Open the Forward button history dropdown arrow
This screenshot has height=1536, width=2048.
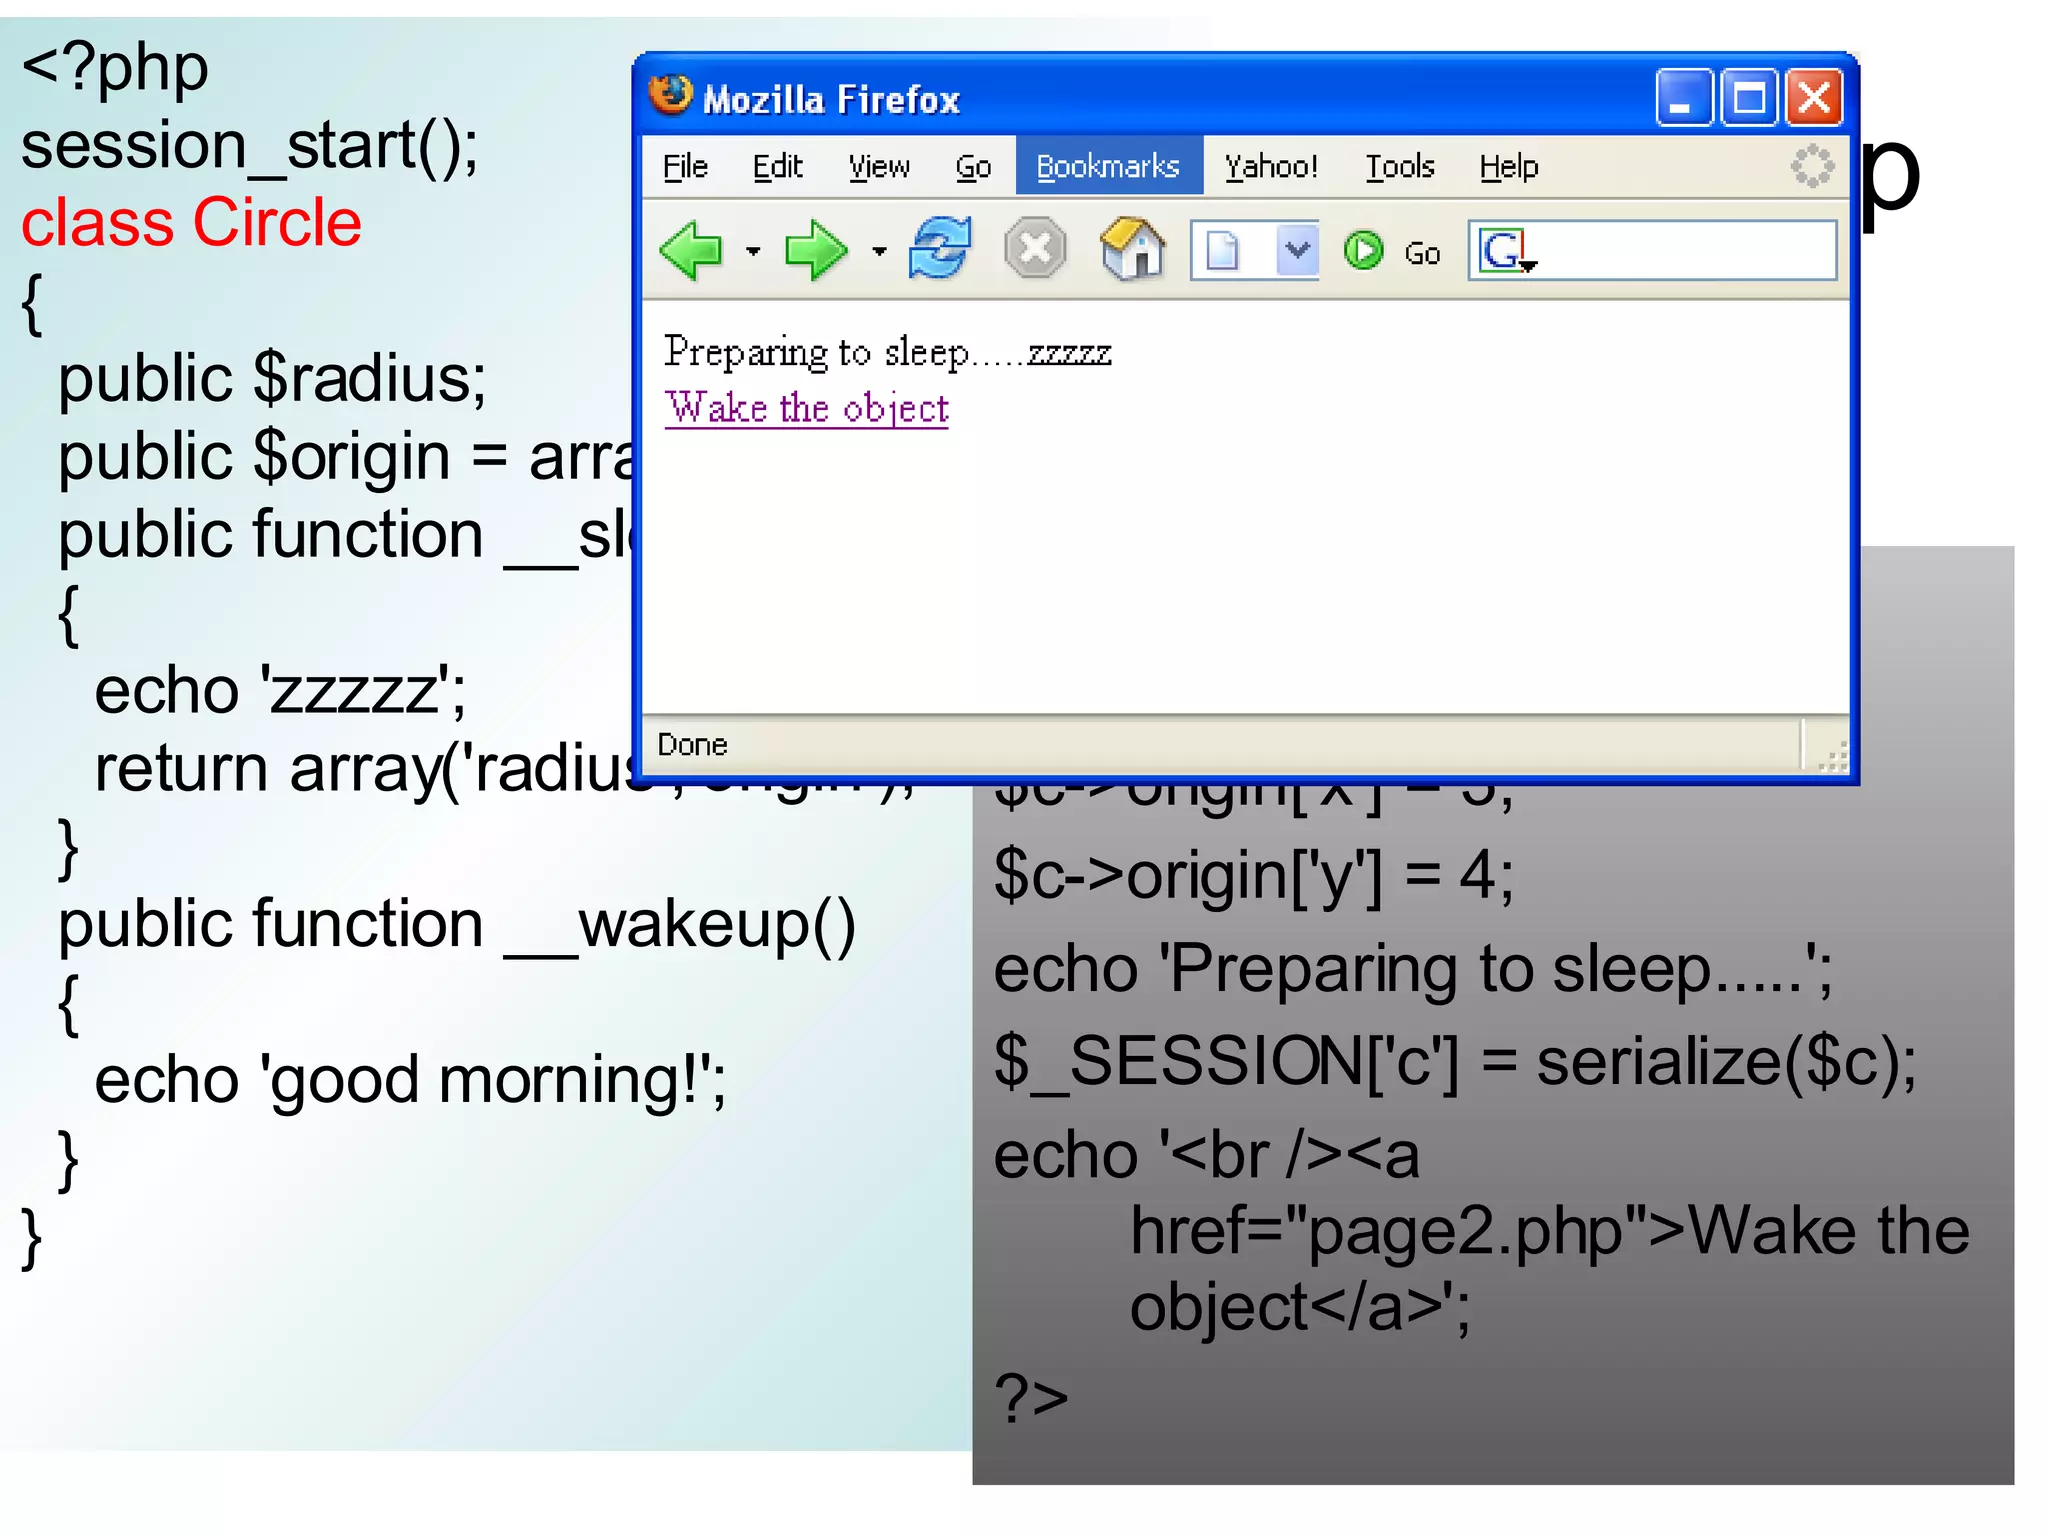click(879, 251)
